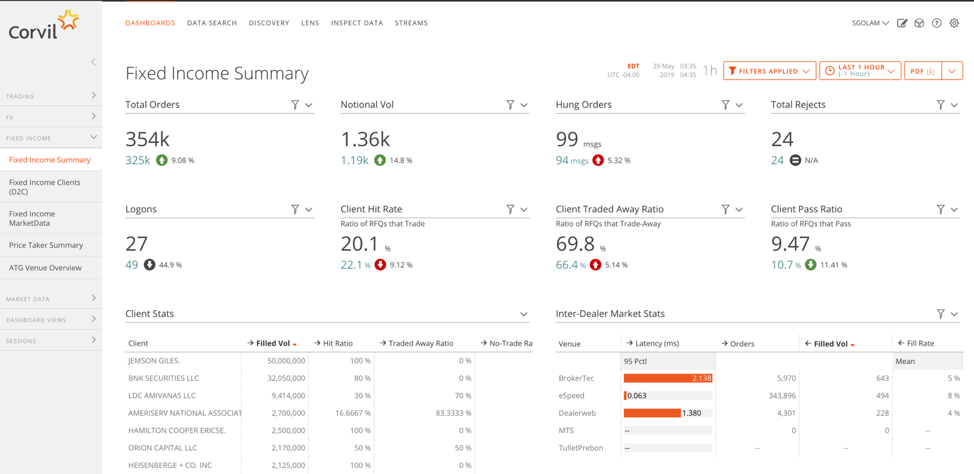Viewport: 974px width, 474px height.
Task: Click Inter-Dealer Market Stats filter funnel icon
Action: click(x=940, y=314)
